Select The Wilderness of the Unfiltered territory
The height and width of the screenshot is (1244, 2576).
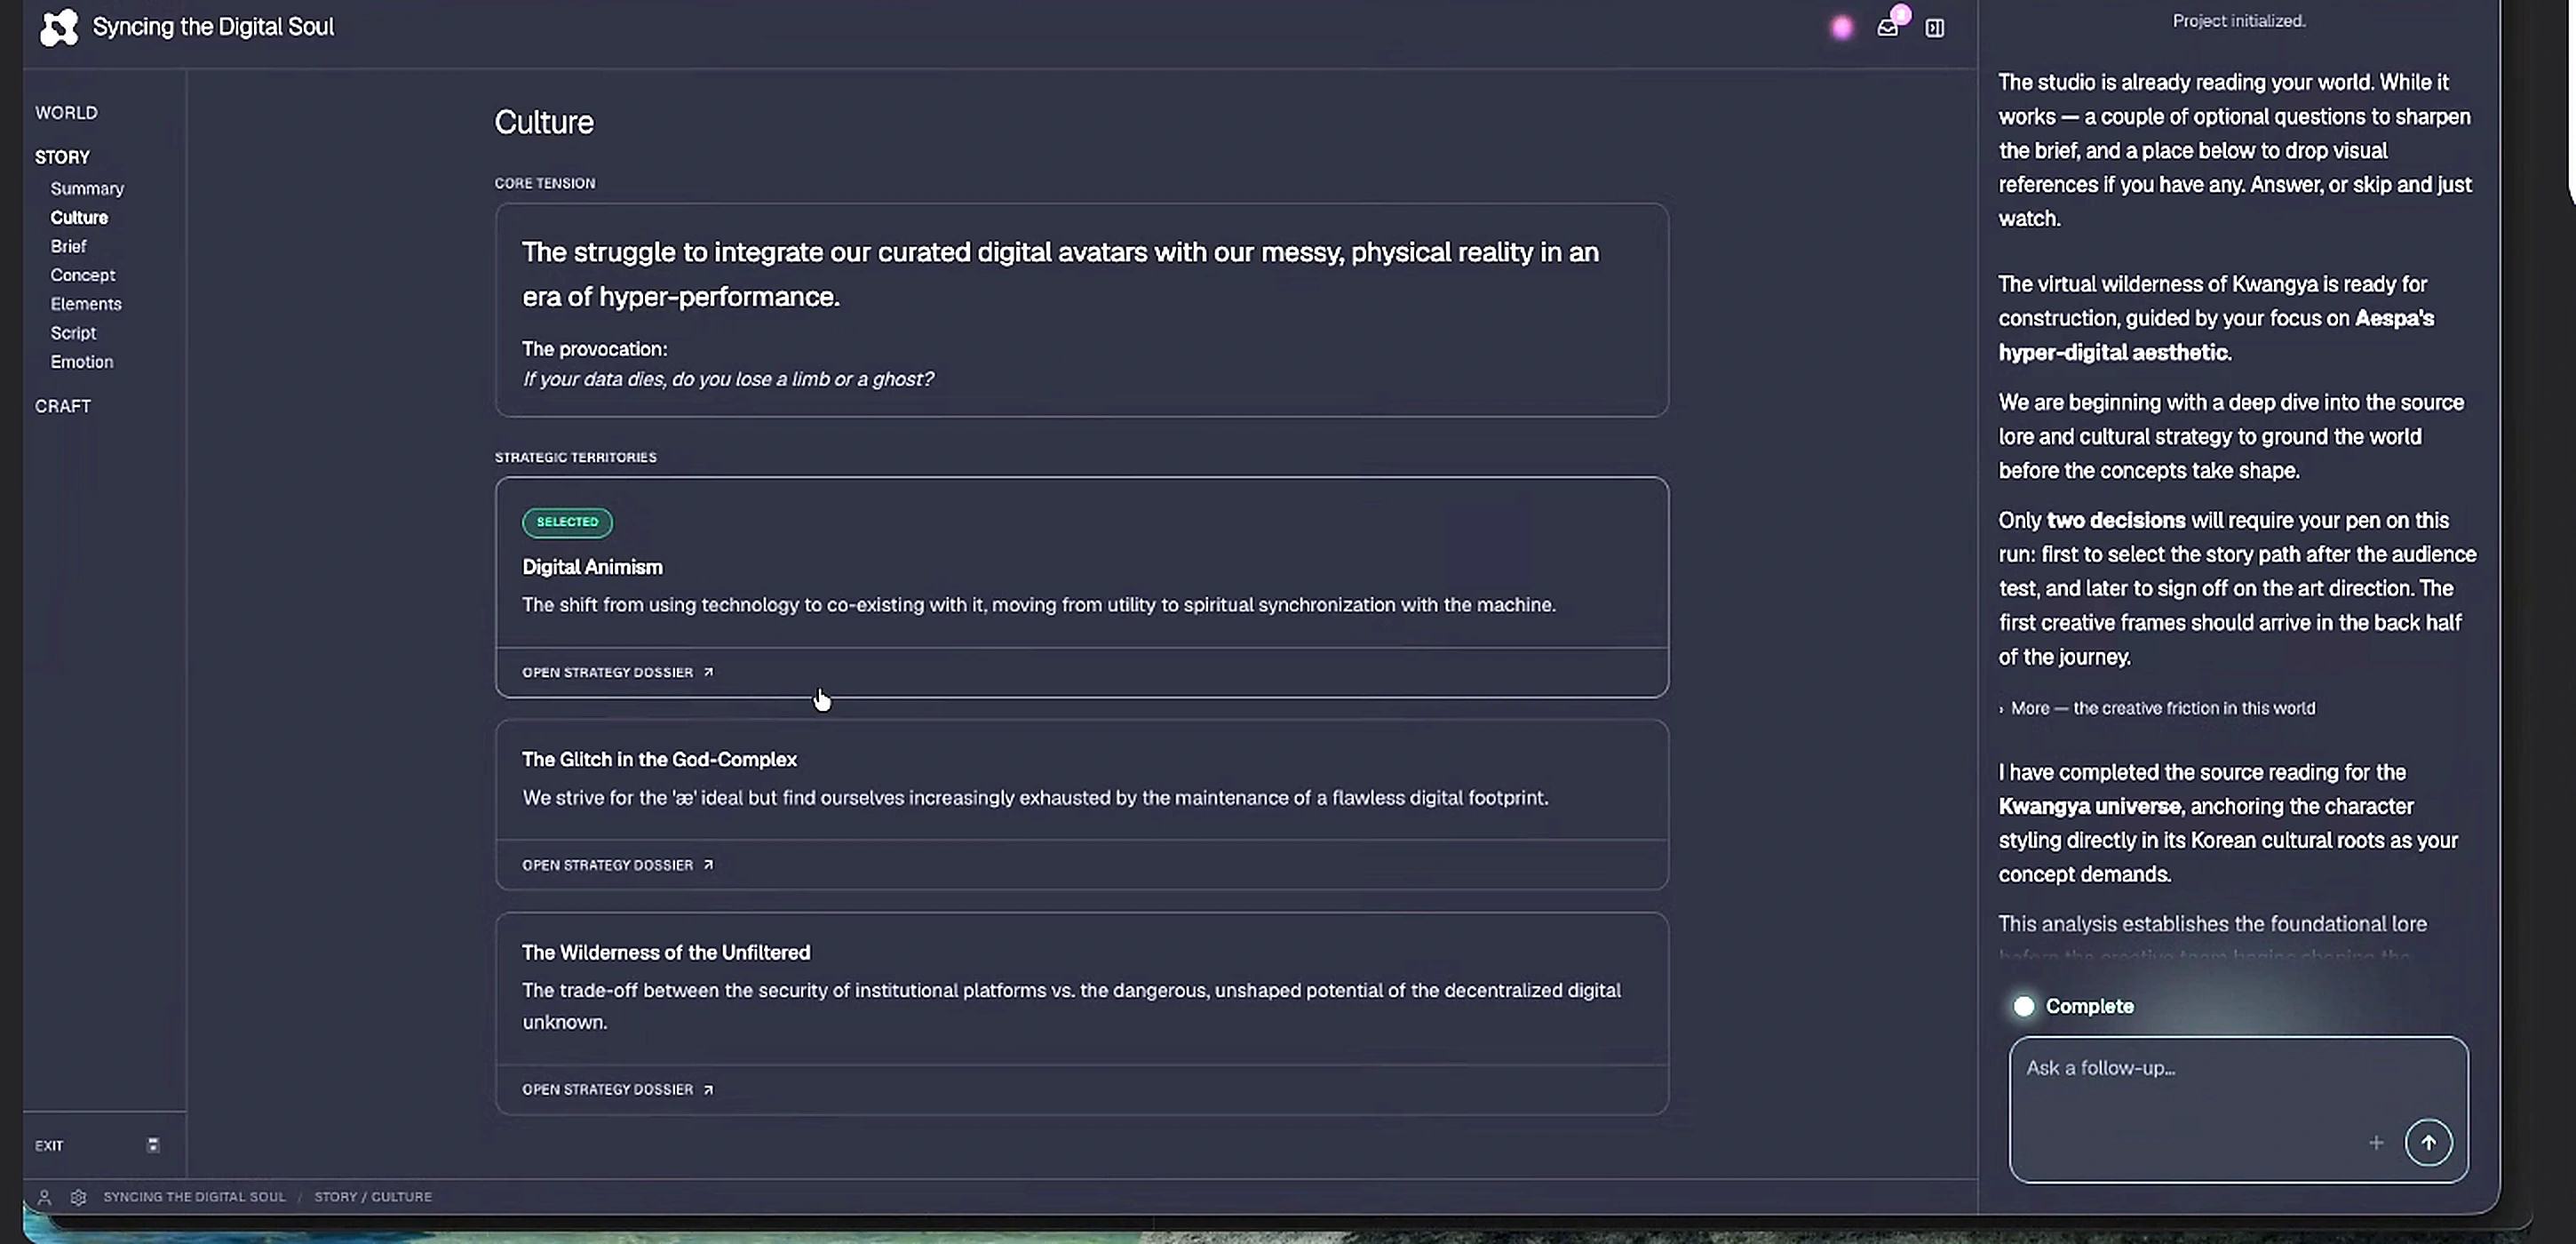pos(1081,988)
